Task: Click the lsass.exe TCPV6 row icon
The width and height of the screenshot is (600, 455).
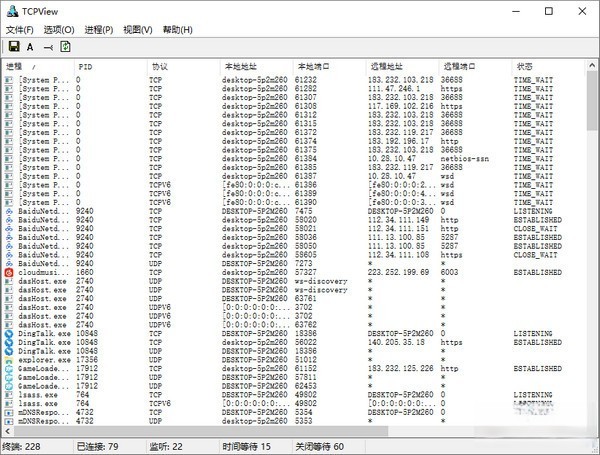Action: tap(9, 404)
